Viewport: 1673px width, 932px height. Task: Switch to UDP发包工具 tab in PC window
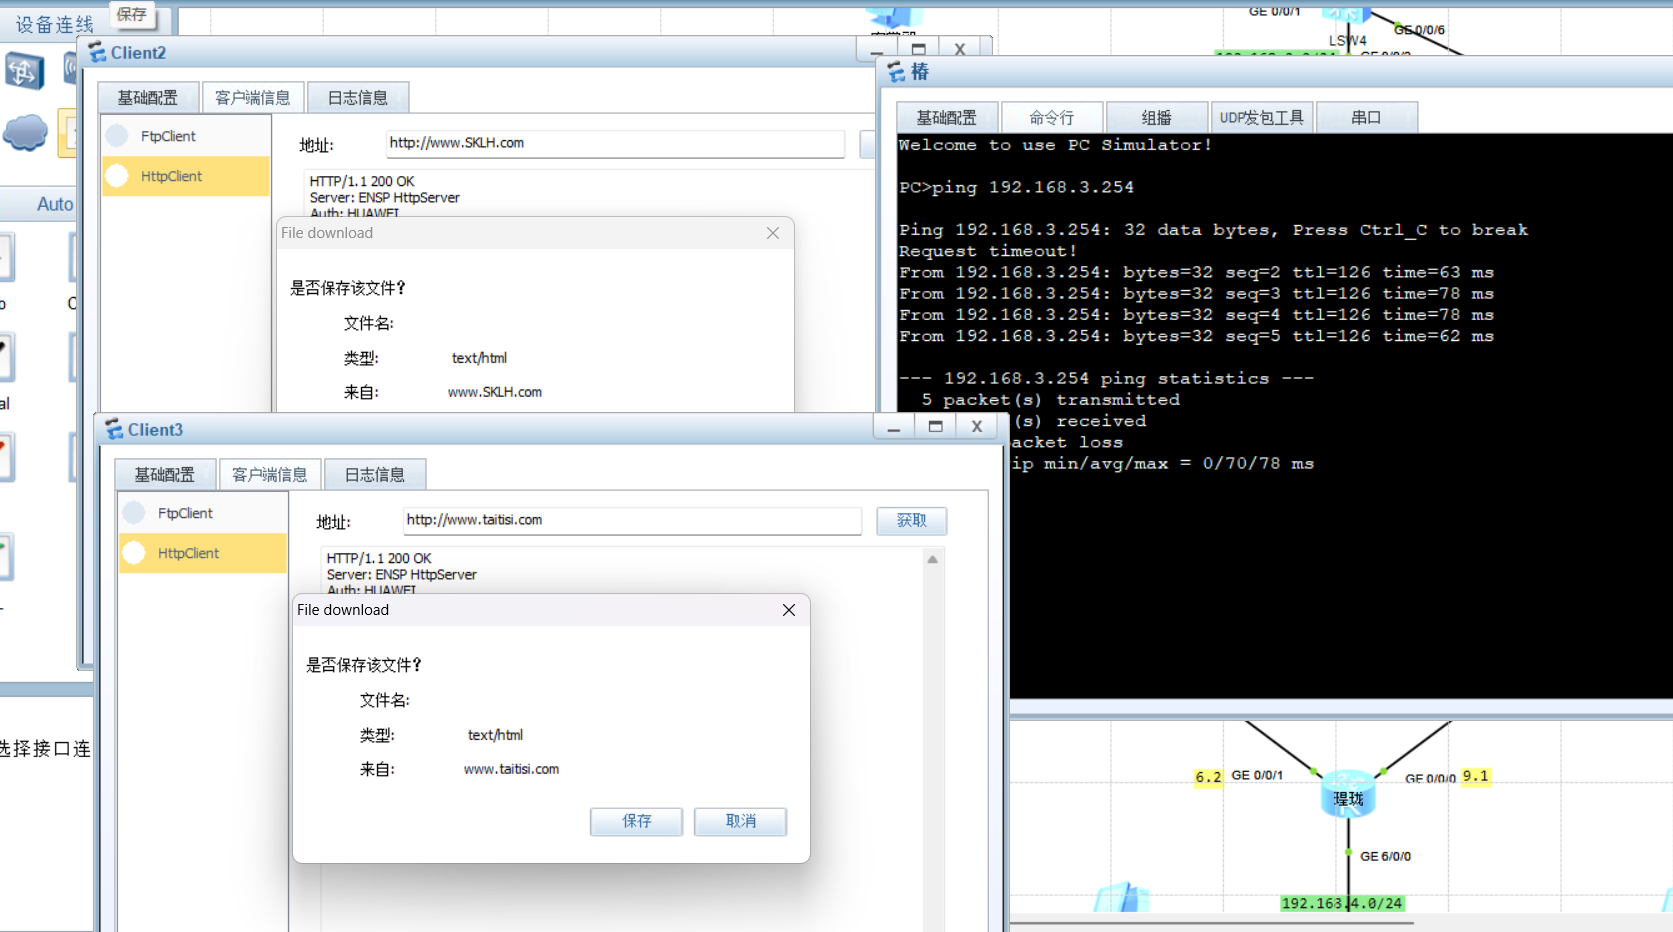tap(1262, 117)
